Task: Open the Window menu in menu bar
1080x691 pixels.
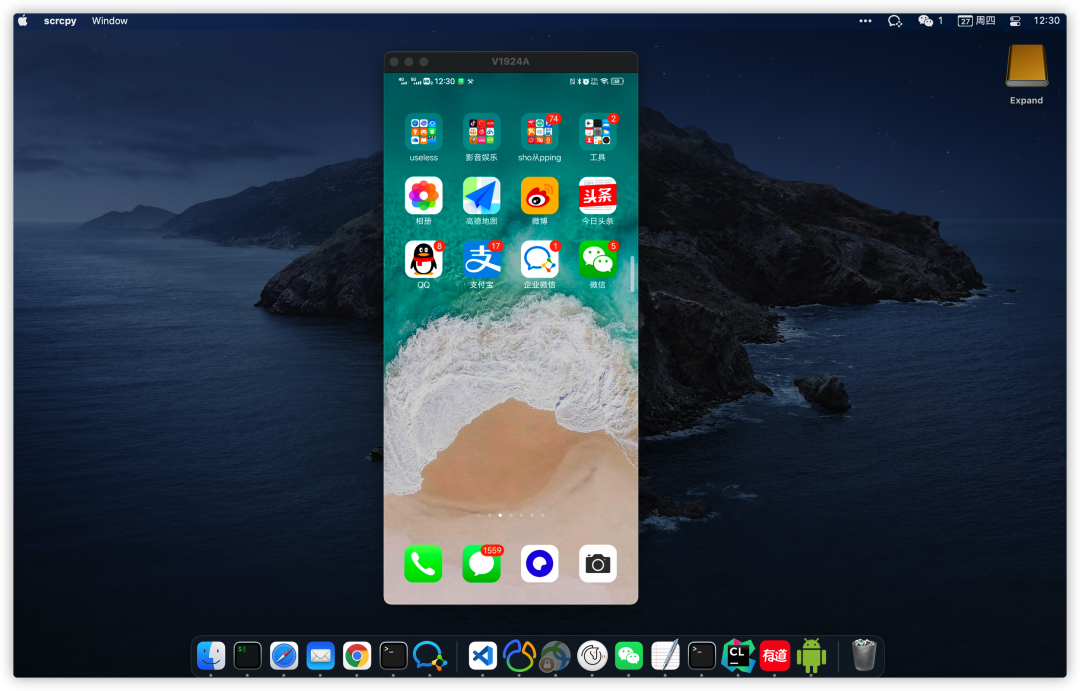Action: [x=110, y=21]
